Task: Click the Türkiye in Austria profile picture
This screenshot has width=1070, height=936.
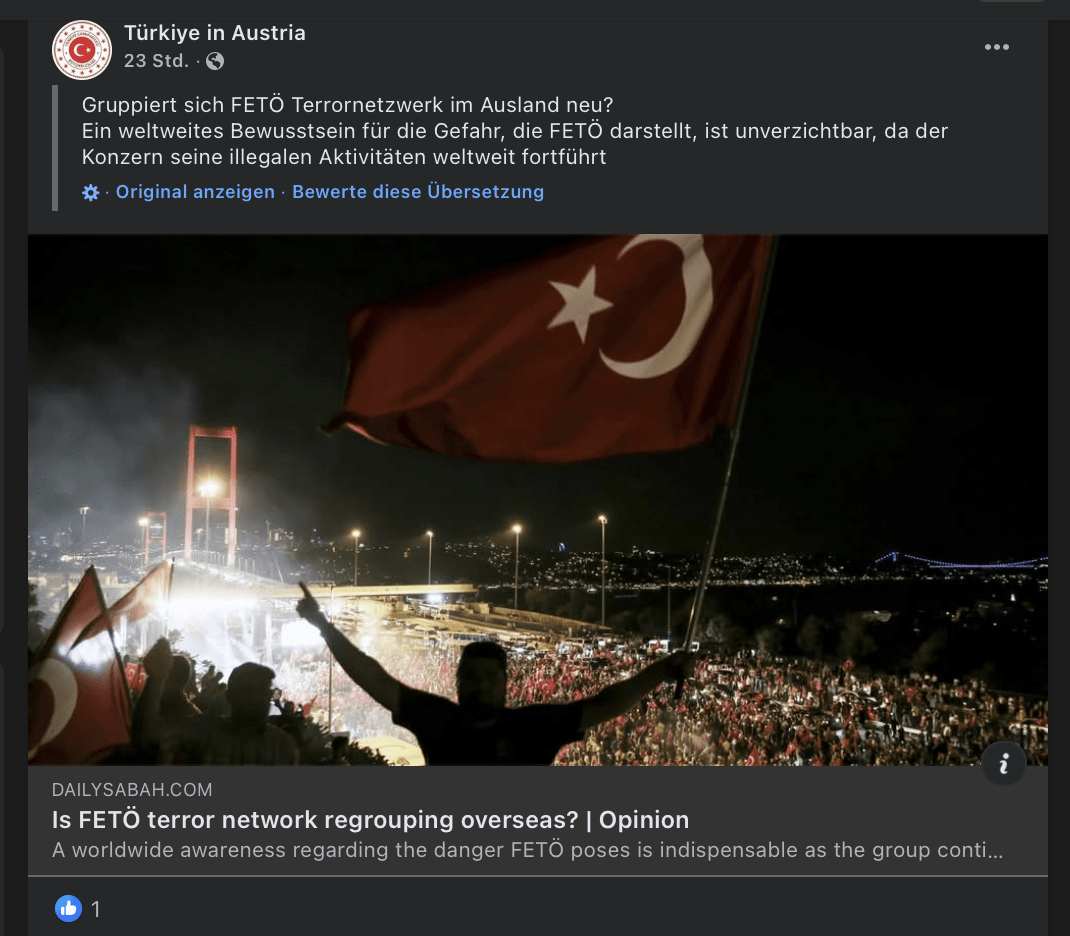Action: [x=82, y=50]
